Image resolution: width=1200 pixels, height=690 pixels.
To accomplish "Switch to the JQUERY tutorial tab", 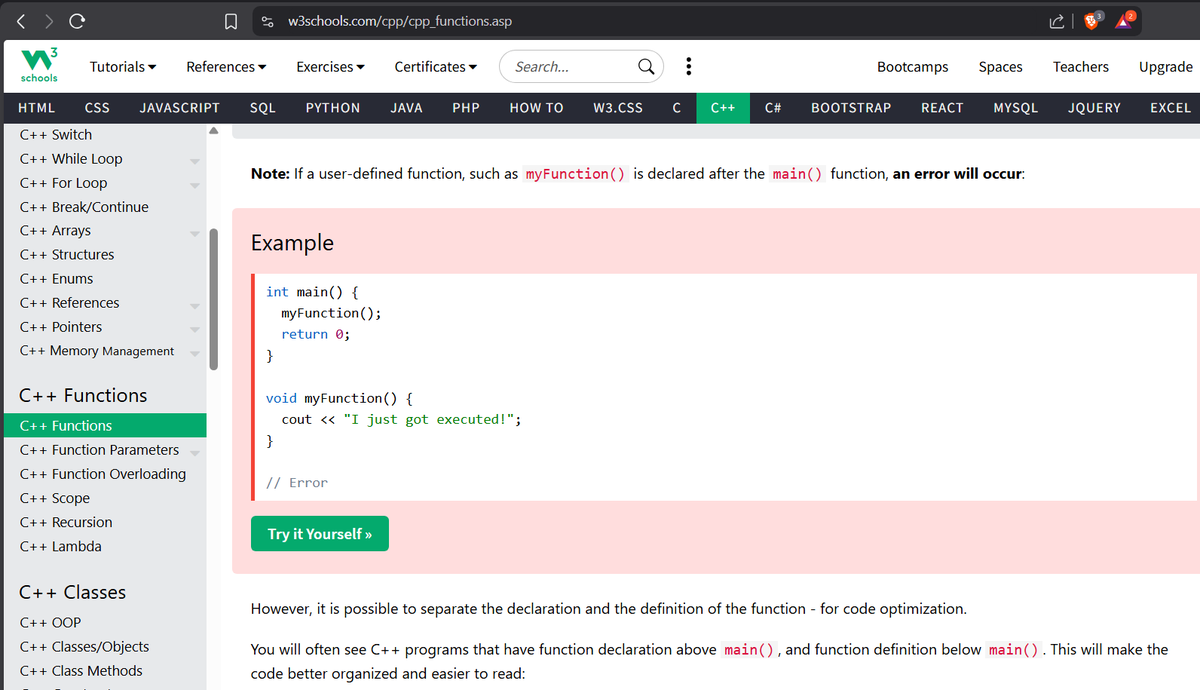I will click(x=1094, y=107).
